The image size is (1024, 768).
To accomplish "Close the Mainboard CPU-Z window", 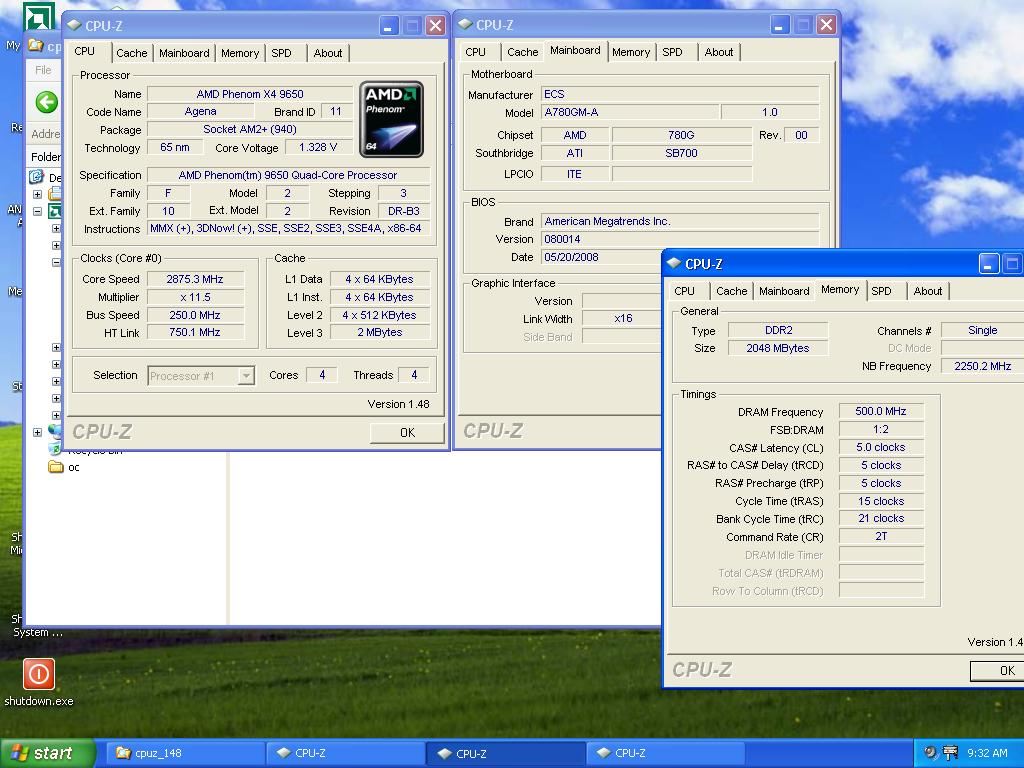I will (826, 25).
